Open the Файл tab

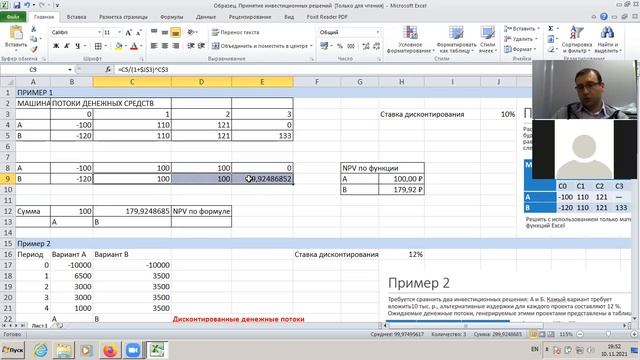point(13,17)
